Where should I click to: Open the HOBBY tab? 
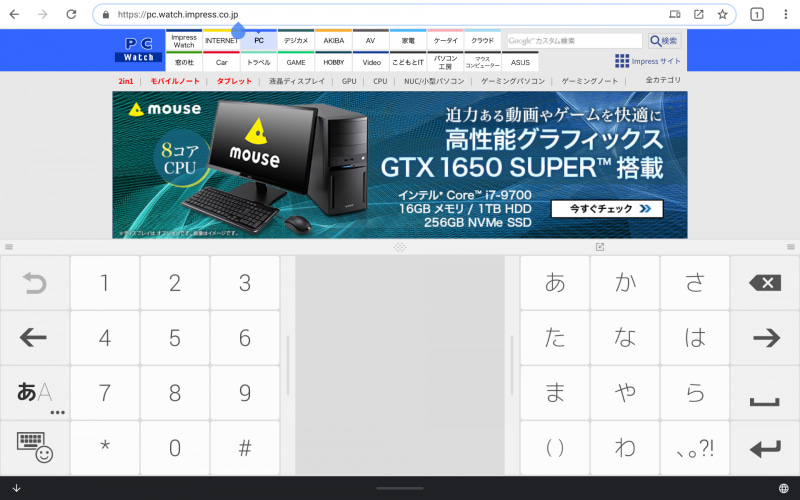[334, 62]
